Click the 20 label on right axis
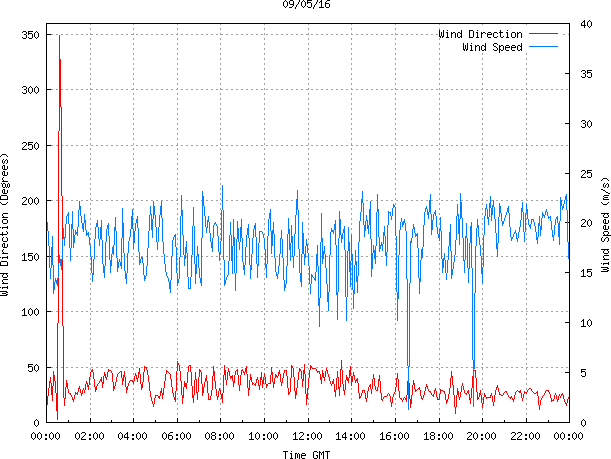 [586, 223]
